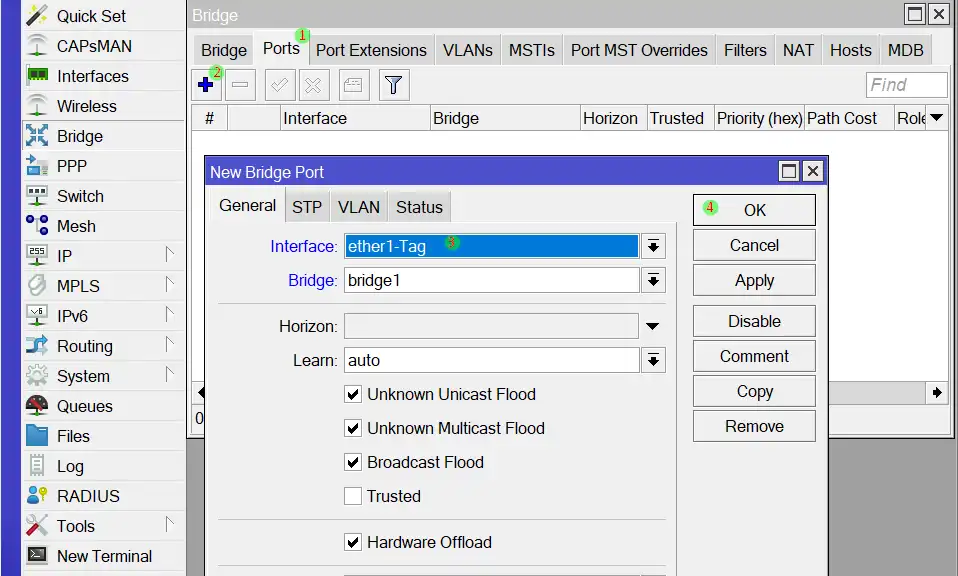This screenshot has width=958, height=576.
Task: Open Files in the sidebar
Action: [x=73, y=436]
